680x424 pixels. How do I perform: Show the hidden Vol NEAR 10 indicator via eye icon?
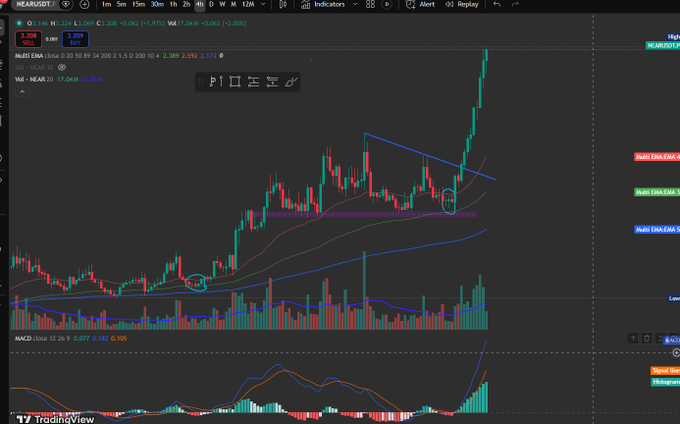[62, 68]
